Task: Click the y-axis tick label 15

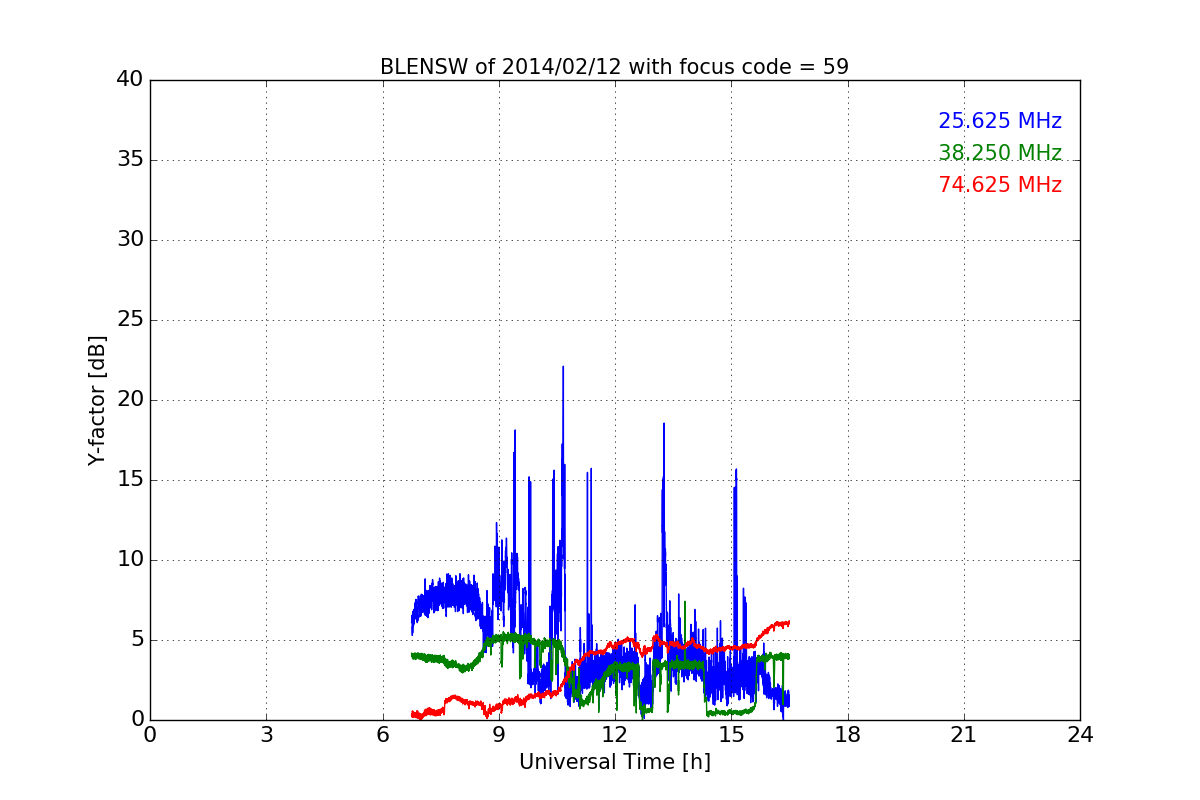Action: 130,480
